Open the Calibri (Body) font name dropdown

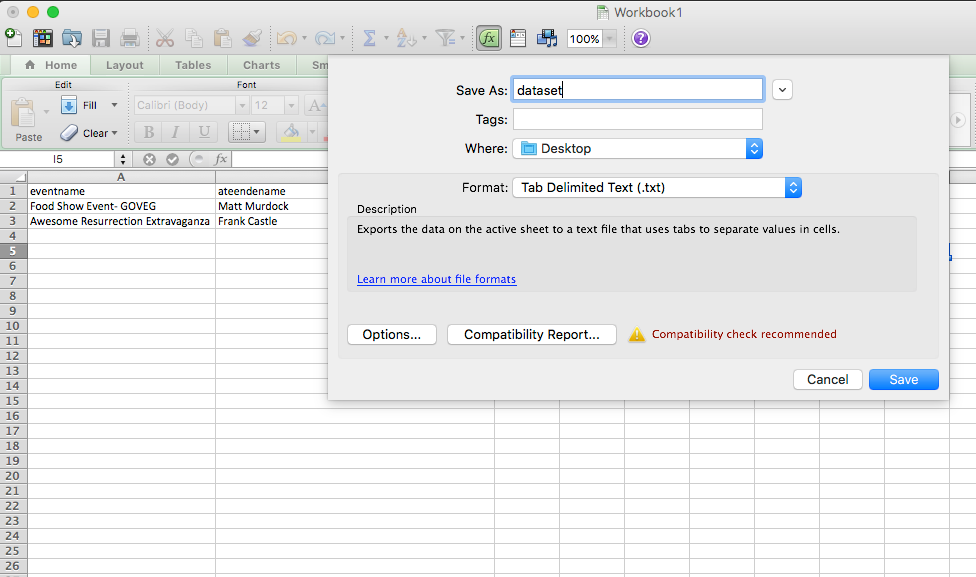(242, 105)
